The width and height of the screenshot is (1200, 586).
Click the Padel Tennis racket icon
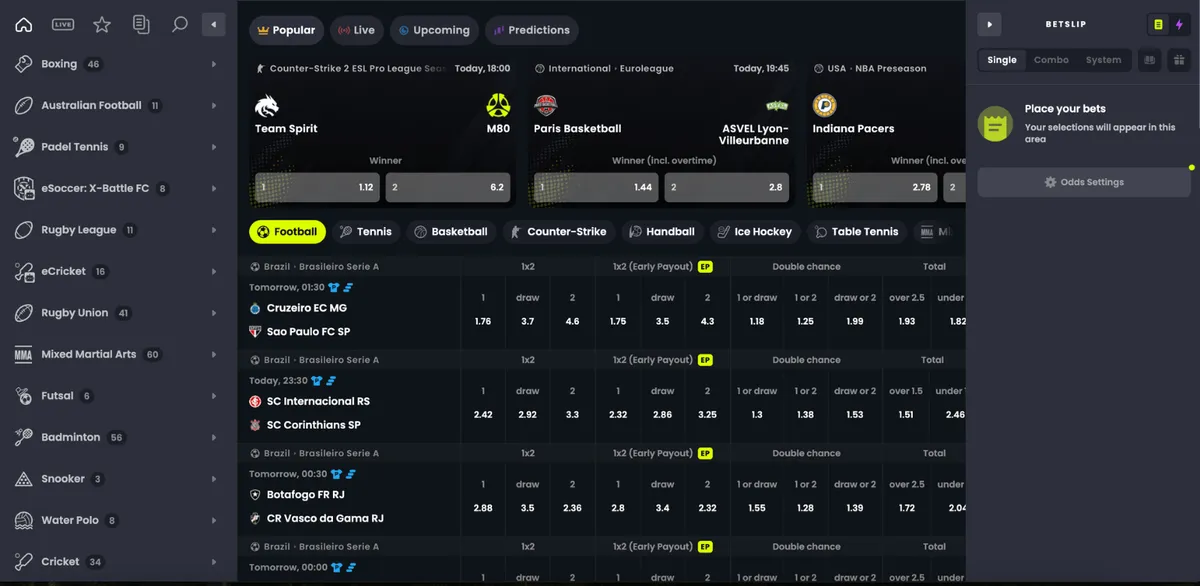tap(24, 147)
